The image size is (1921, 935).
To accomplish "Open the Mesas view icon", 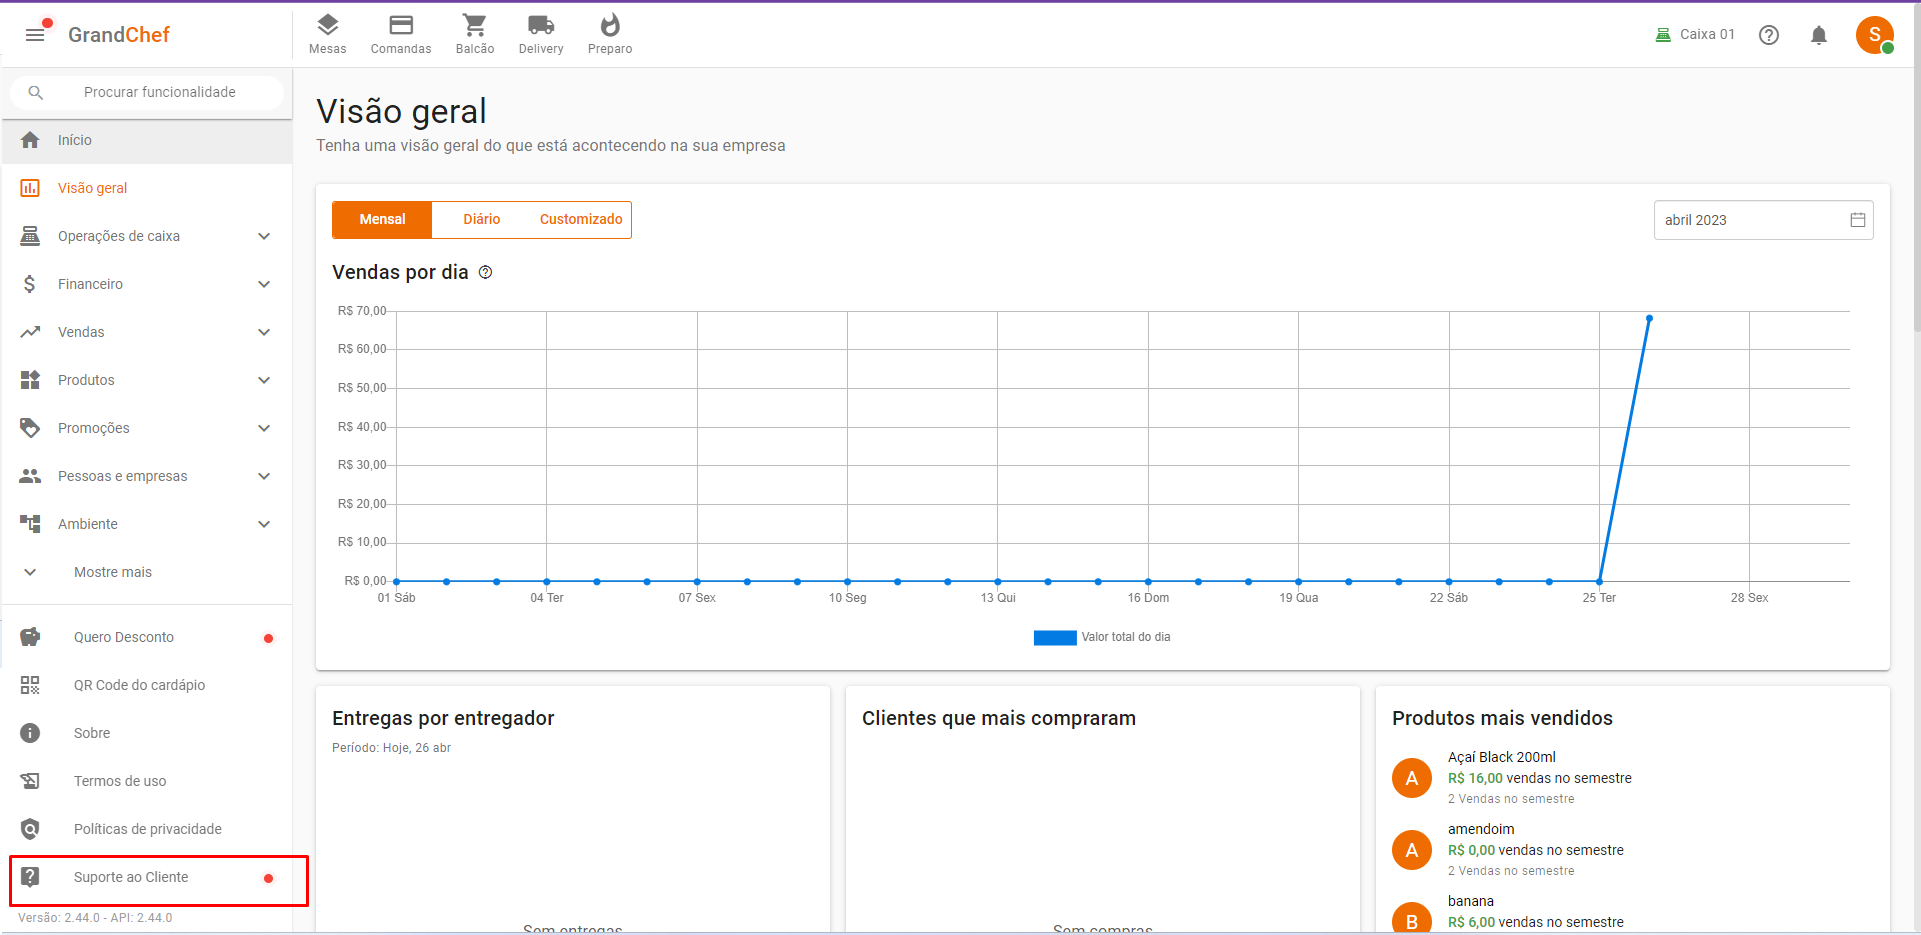I will (327, 26).
